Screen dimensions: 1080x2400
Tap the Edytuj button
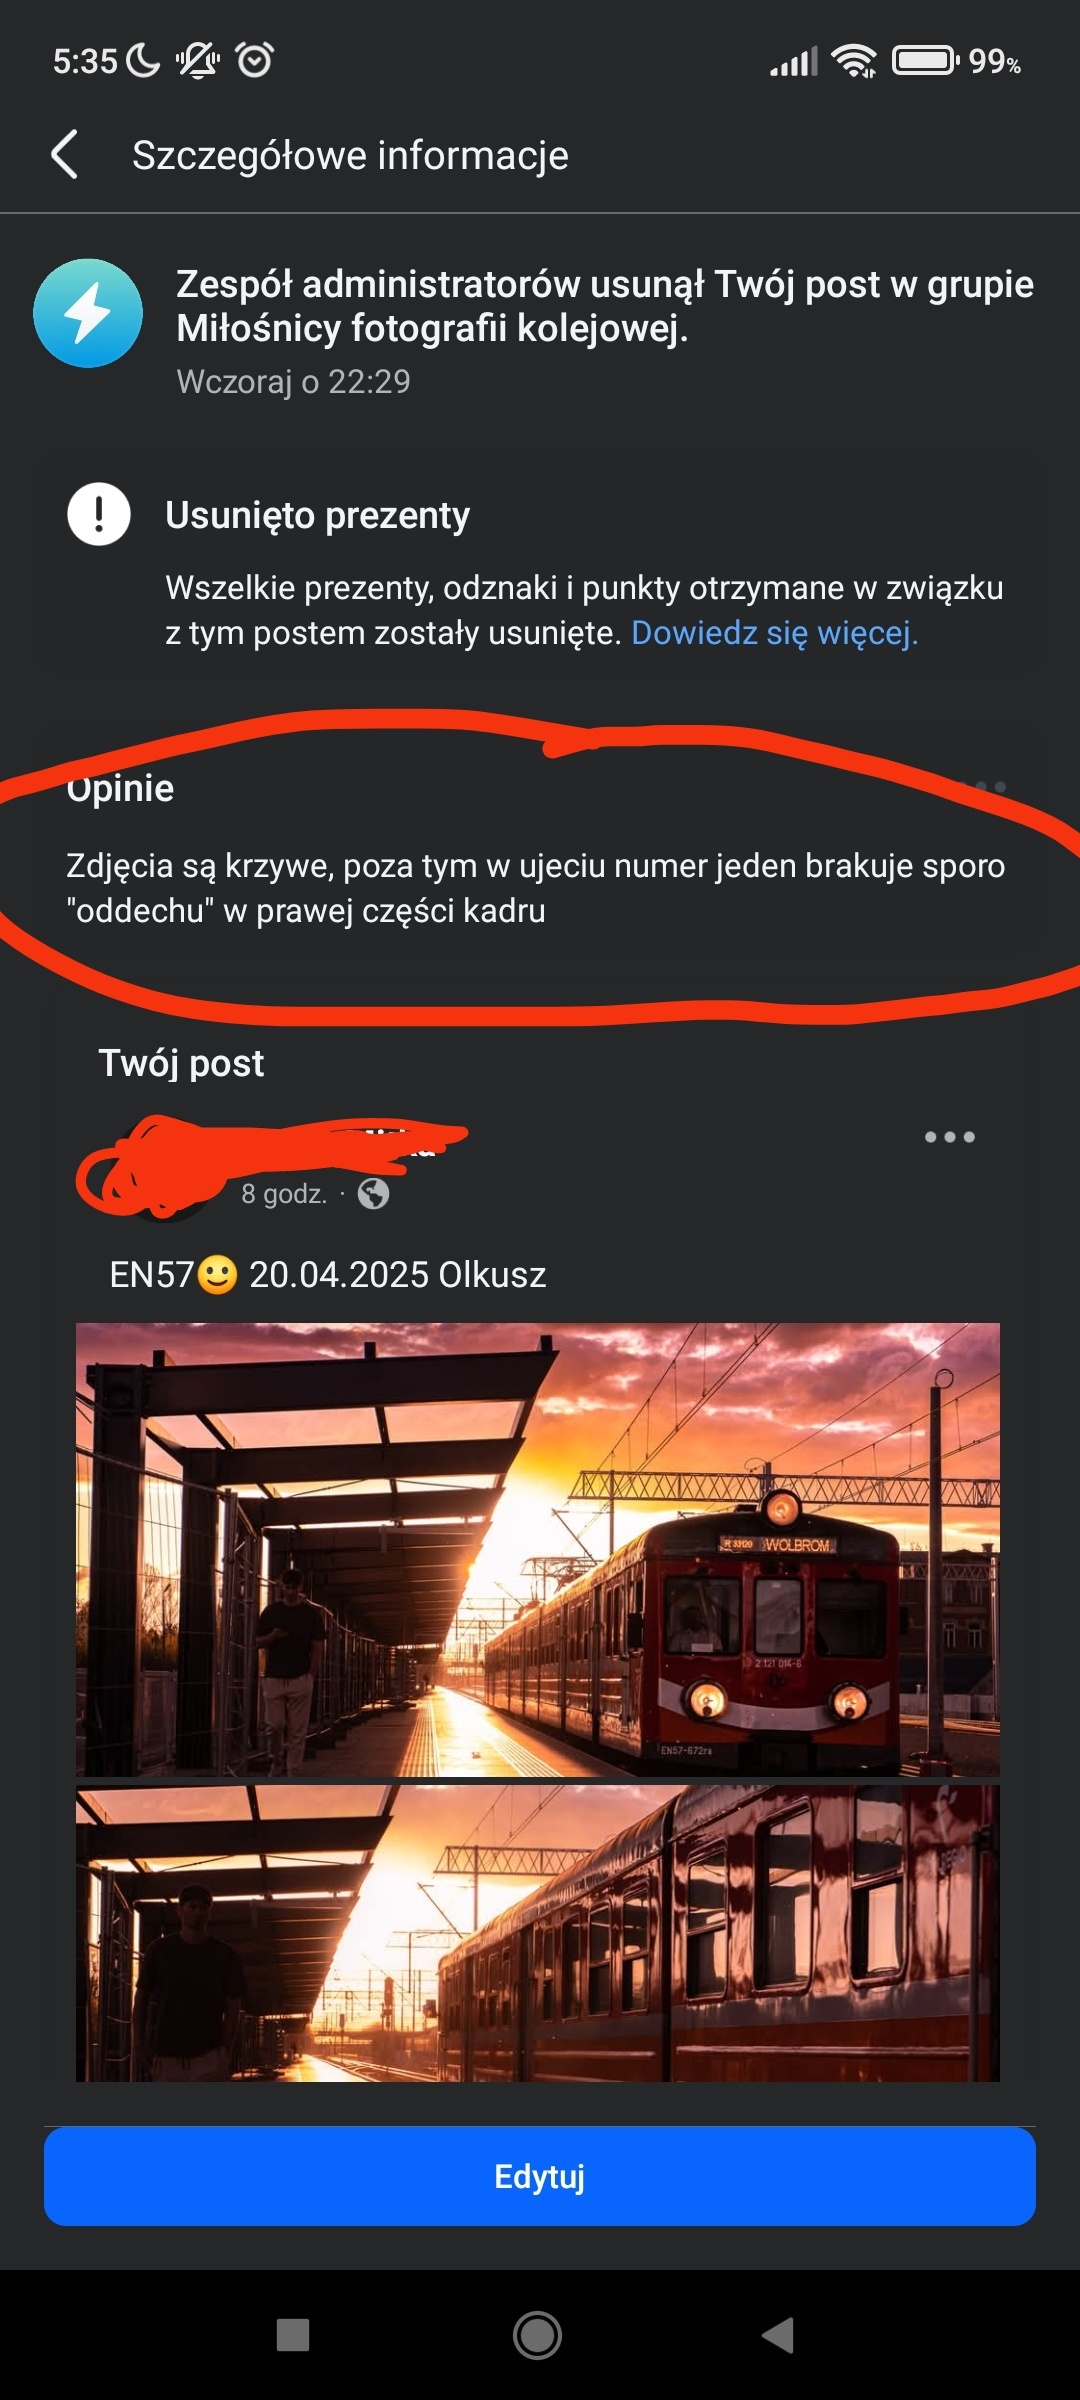(540, 2176)
